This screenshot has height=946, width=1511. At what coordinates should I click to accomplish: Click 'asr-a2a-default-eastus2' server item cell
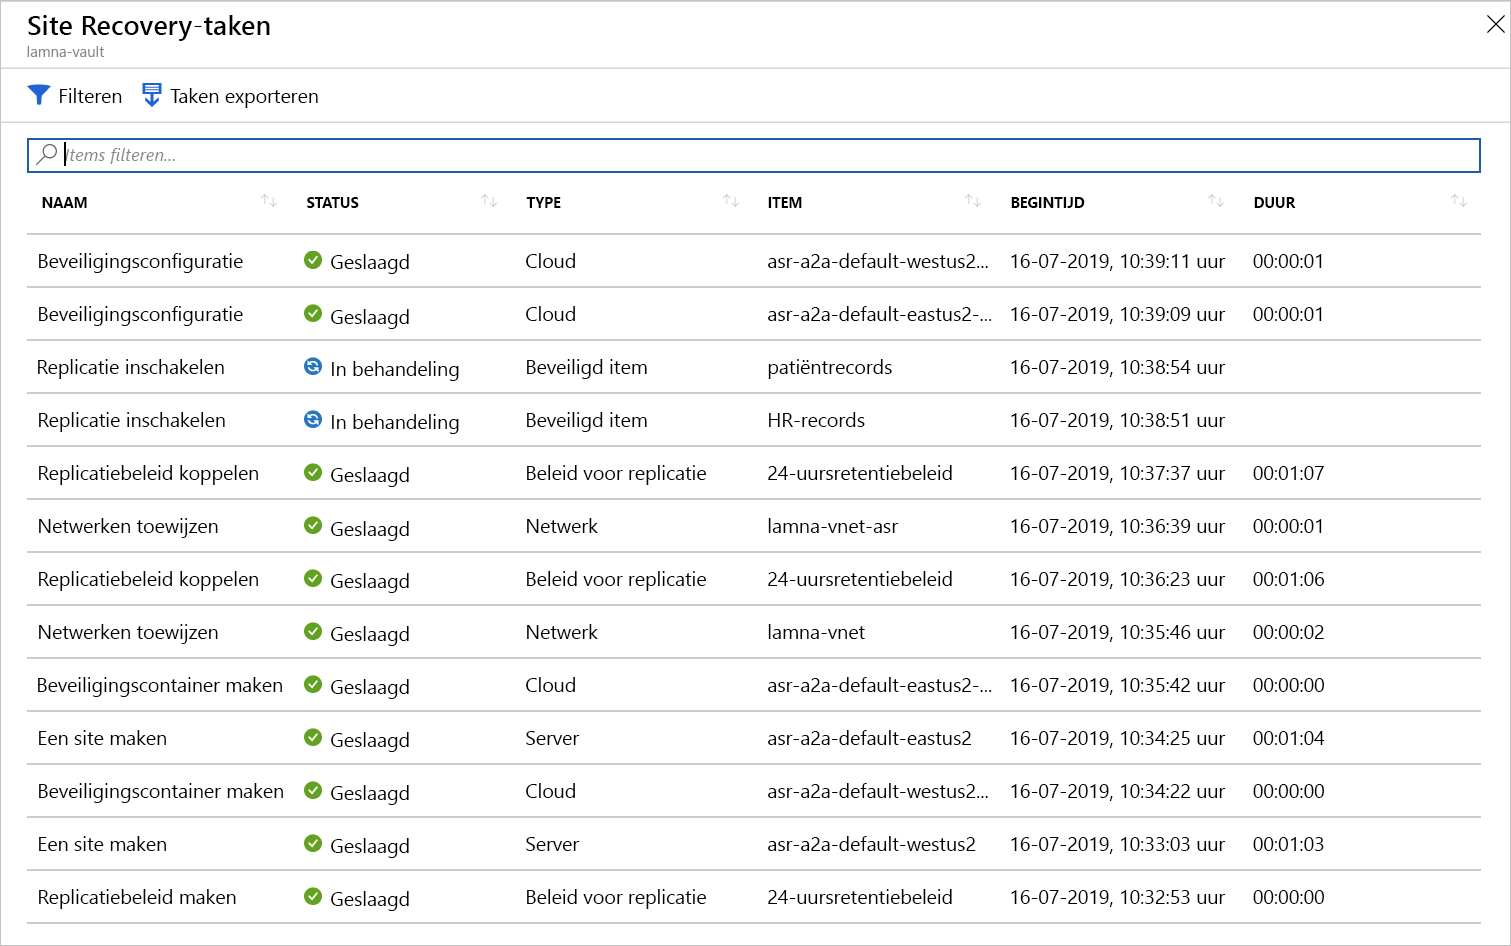point(869,738)
